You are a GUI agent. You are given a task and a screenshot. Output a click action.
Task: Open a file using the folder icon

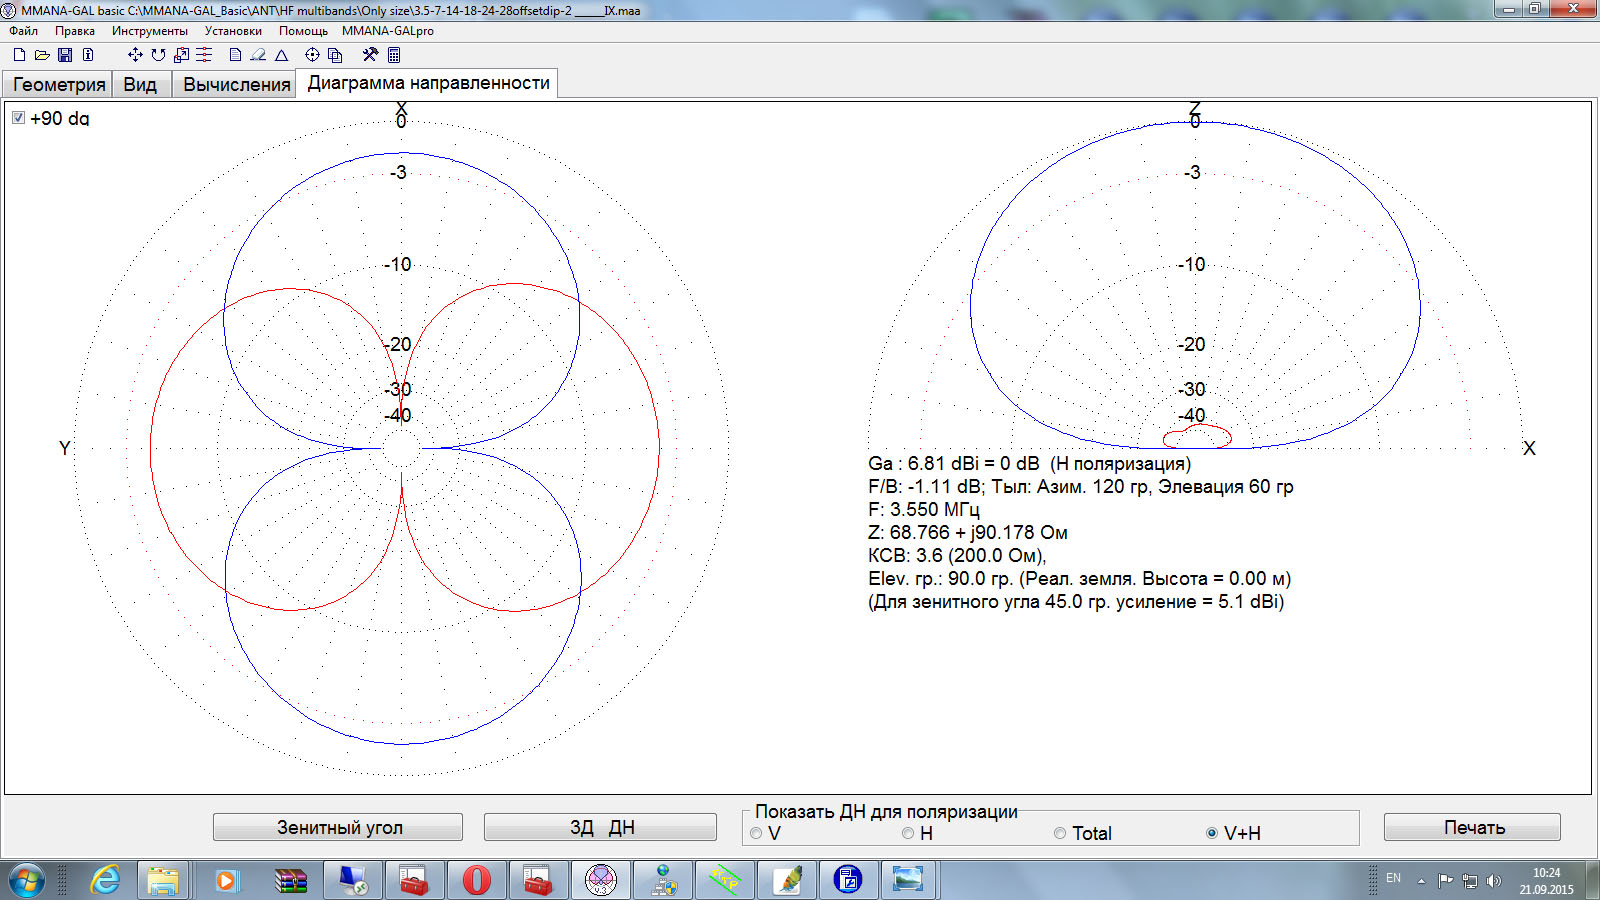[42, 55]
